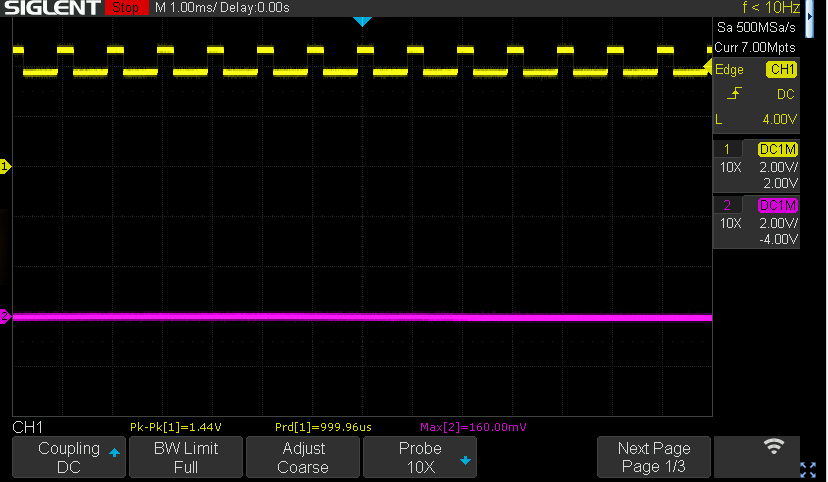This screenshot has width=828, height=482.
Task: Click channel 1 DC1M coupling badge
Action: click(778, 149)
